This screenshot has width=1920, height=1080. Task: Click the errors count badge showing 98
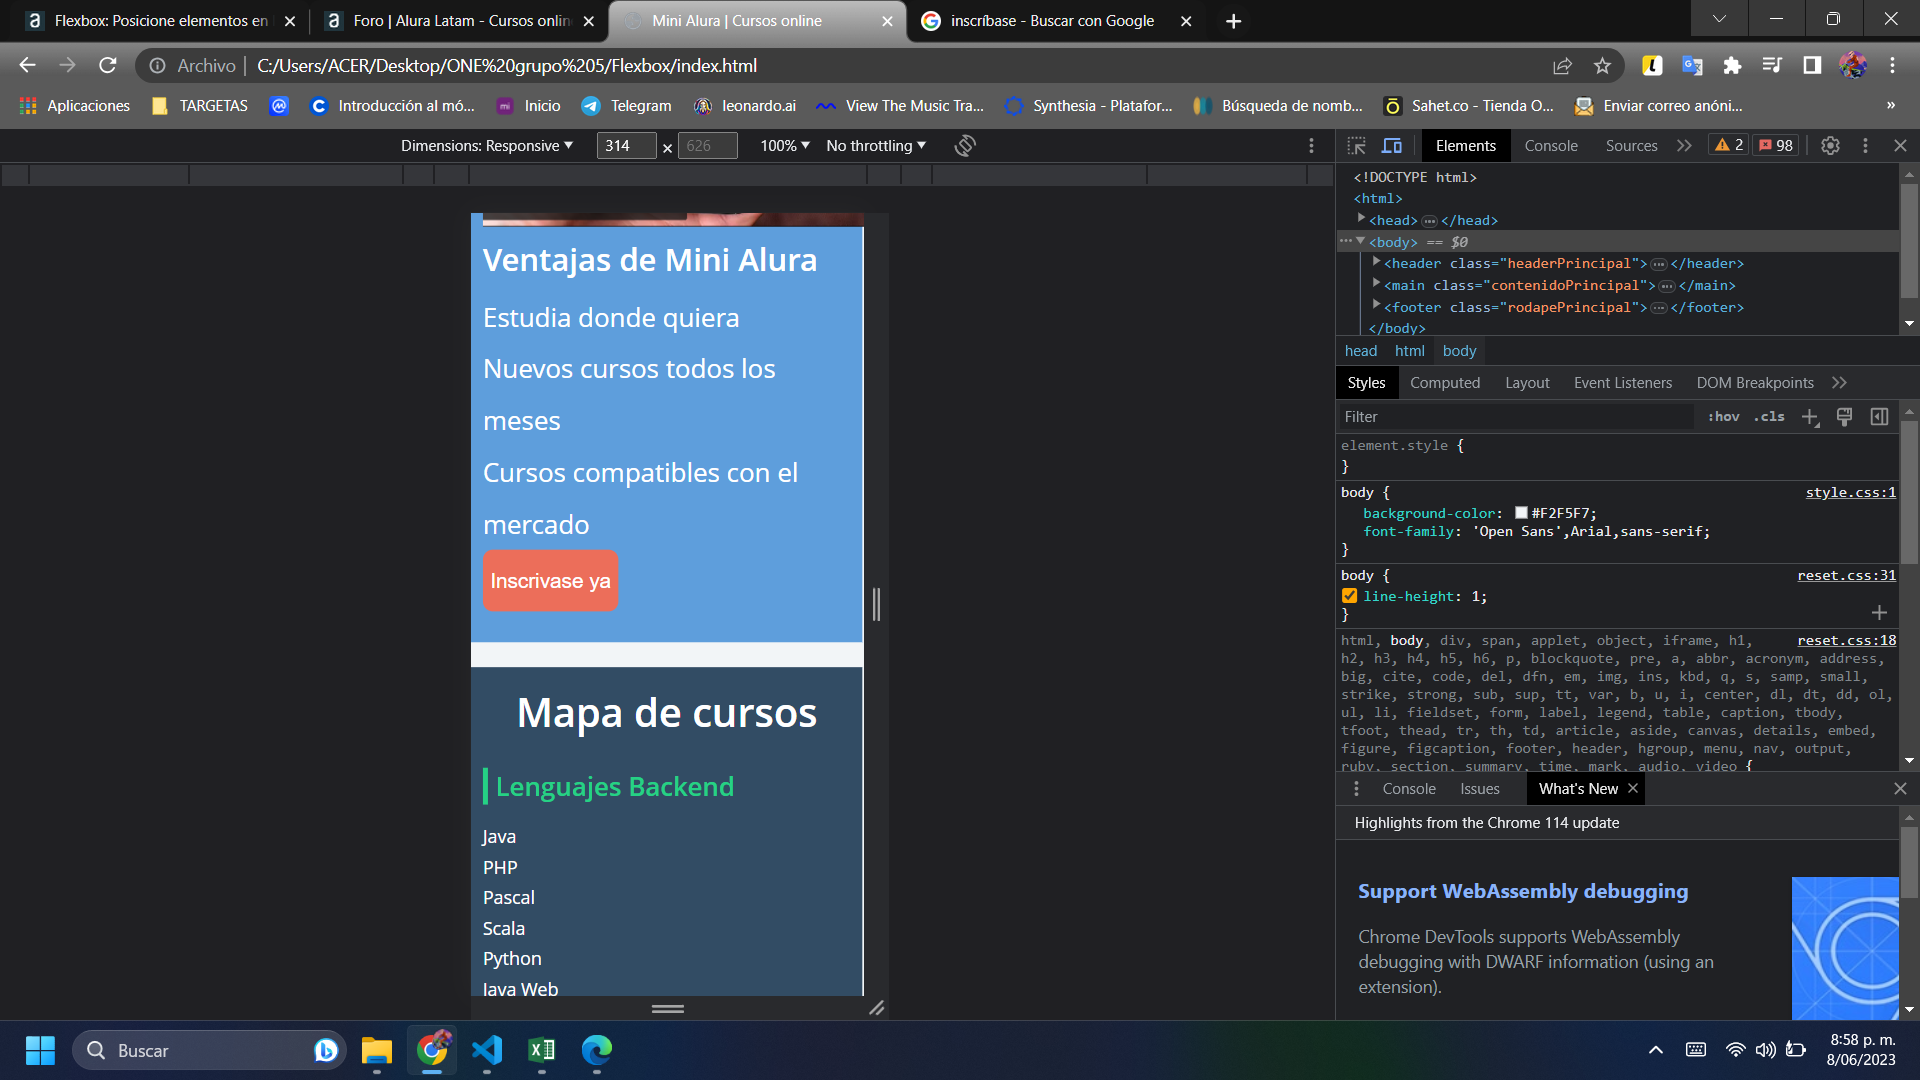[x=1776, y=146]
